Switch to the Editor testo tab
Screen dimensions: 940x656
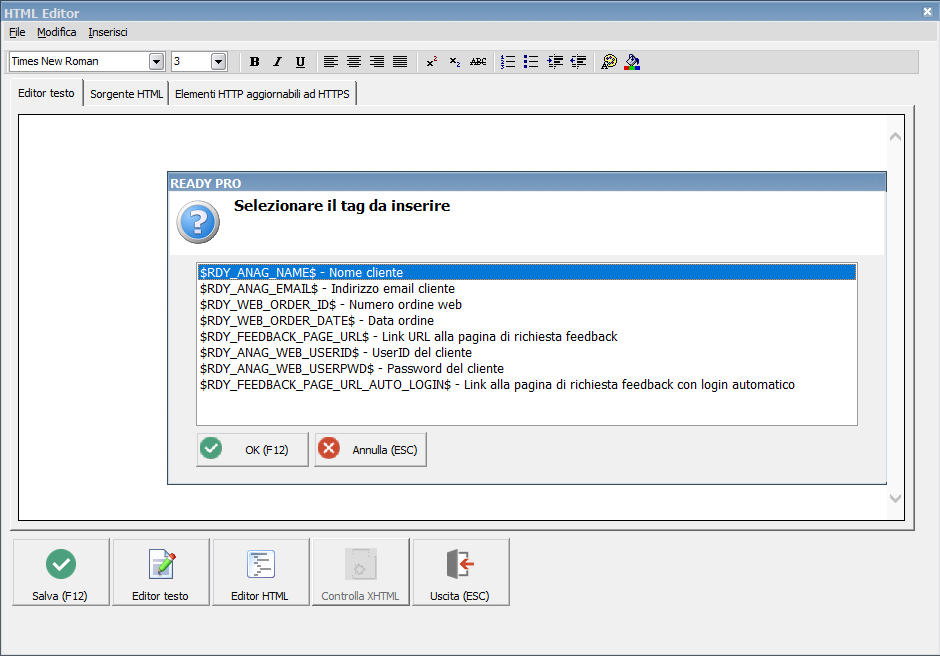[x=46, y=93]
